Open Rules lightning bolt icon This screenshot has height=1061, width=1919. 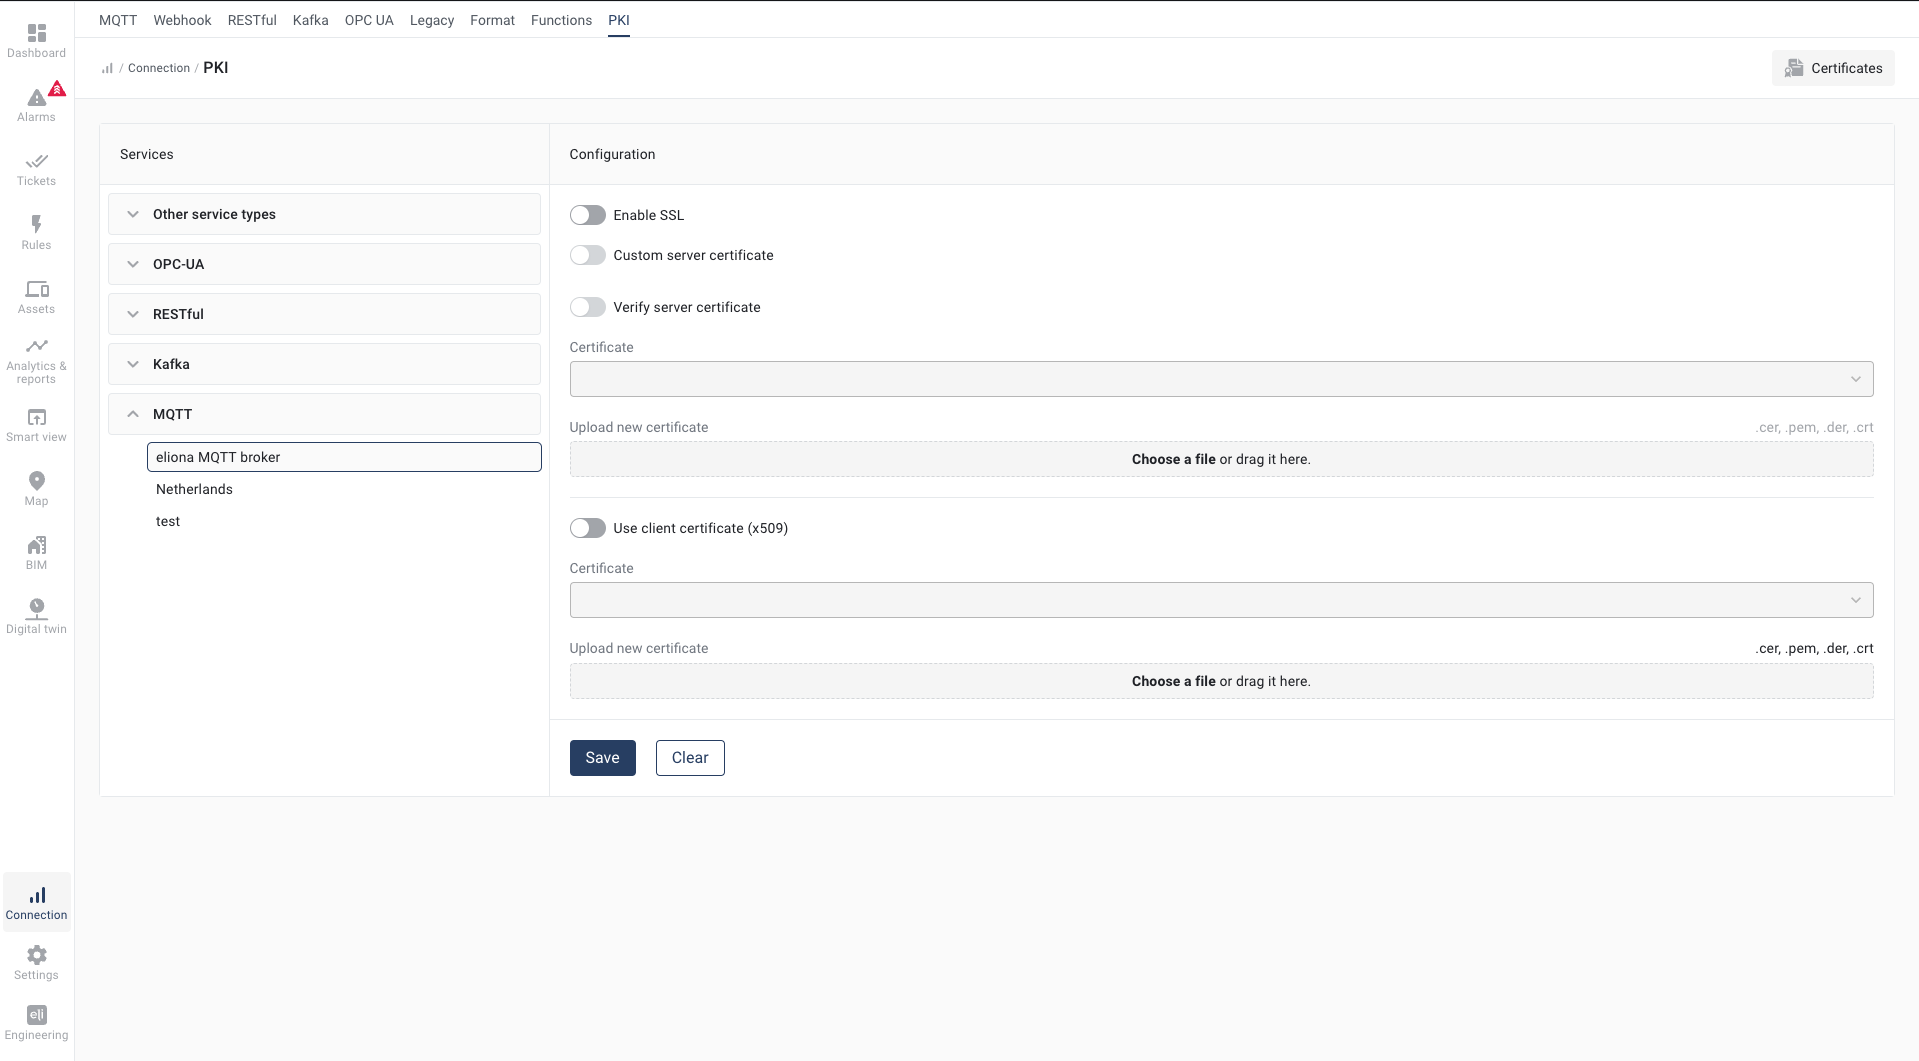click(37, 225)
